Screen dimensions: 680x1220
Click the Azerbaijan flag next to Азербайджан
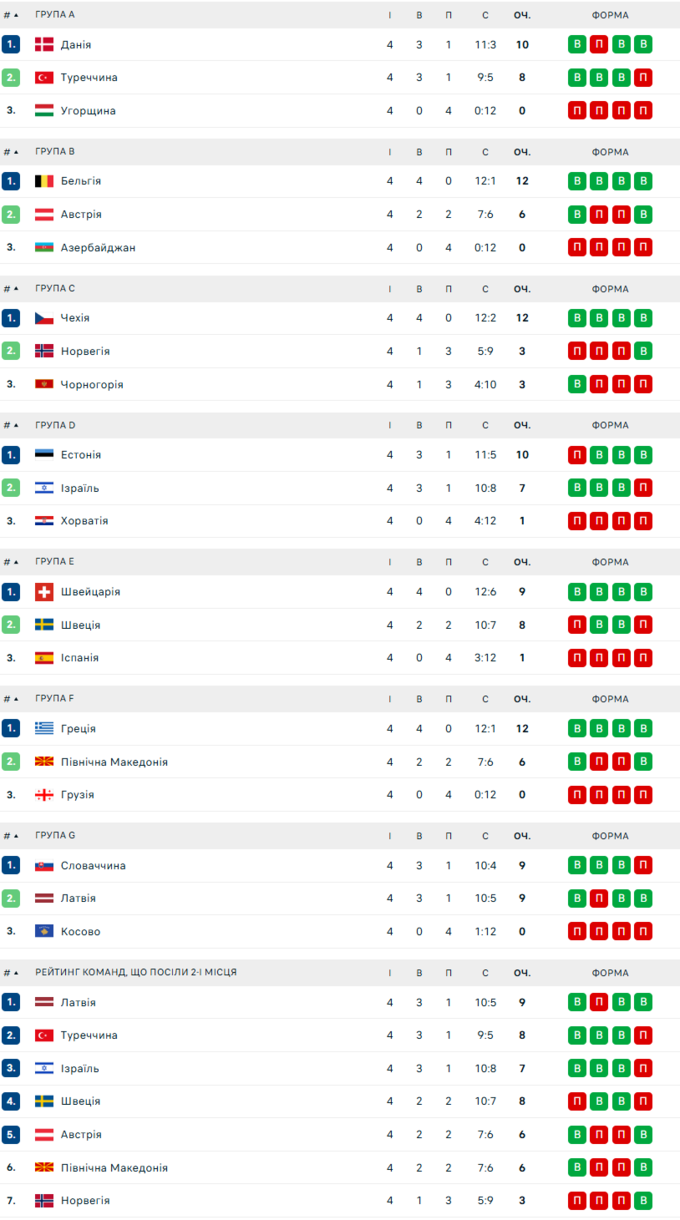44,248
